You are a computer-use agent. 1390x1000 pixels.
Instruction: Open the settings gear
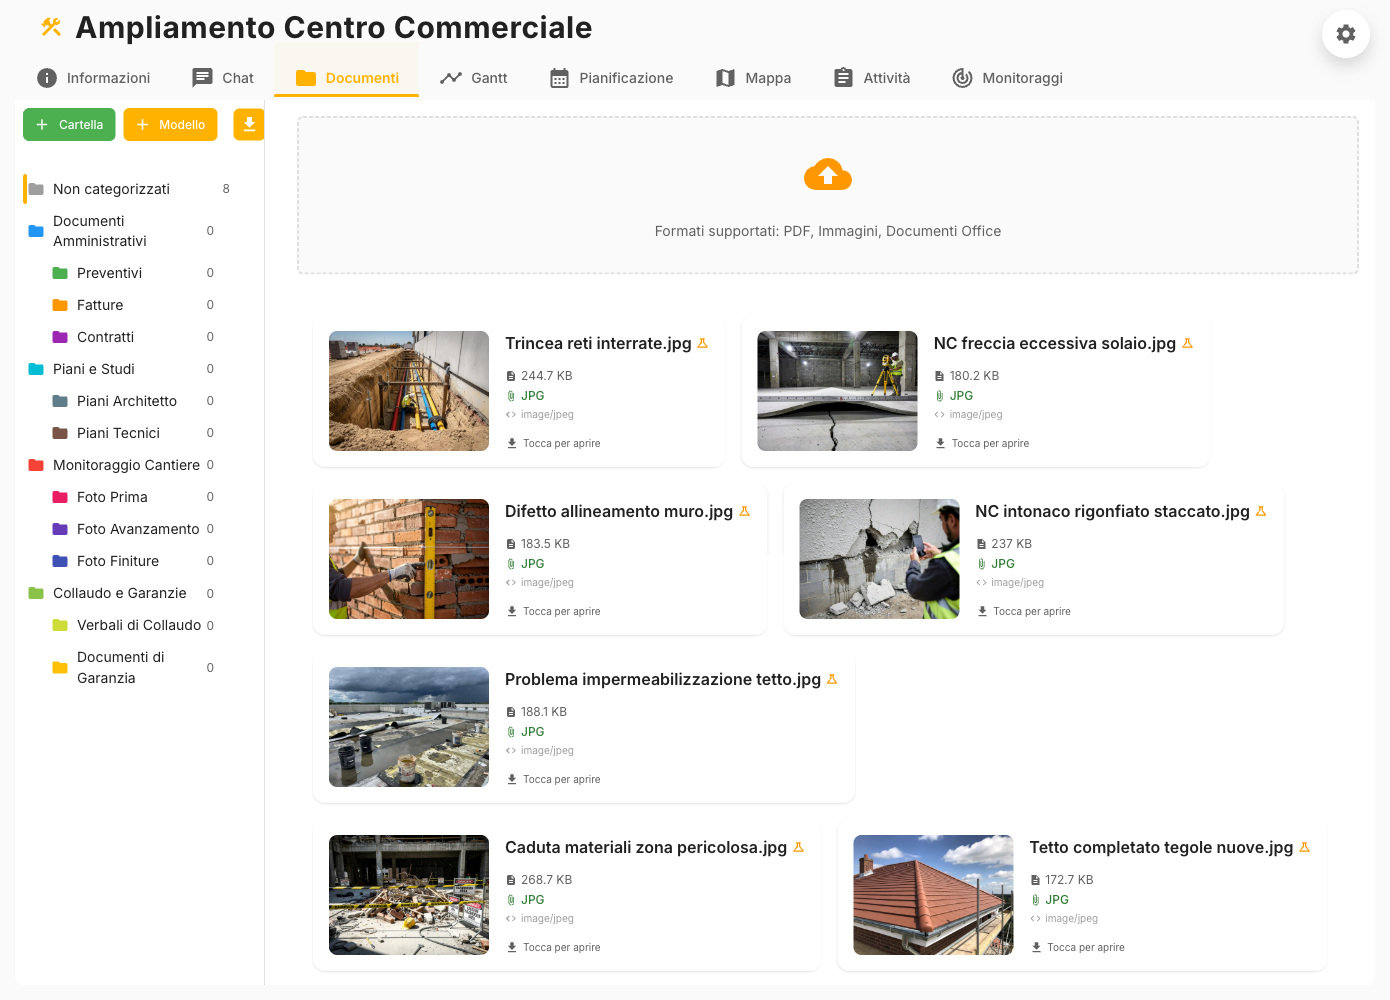[x=1345, y=34]
